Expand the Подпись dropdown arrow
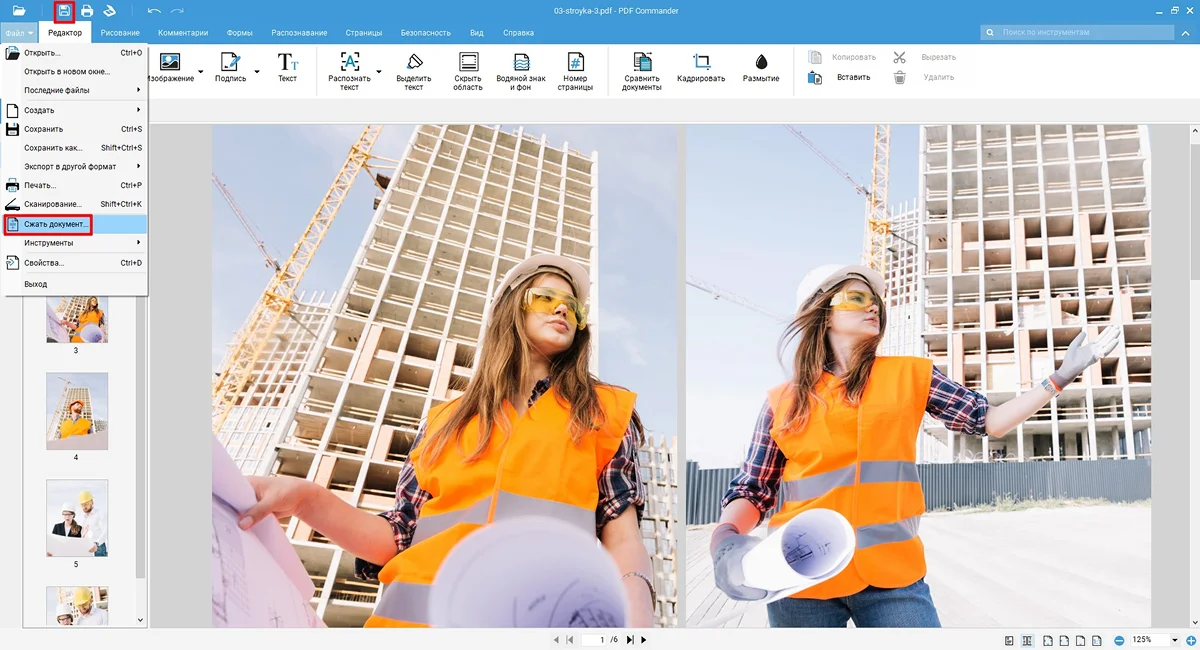1200x650 pixels. coord(257,72)
